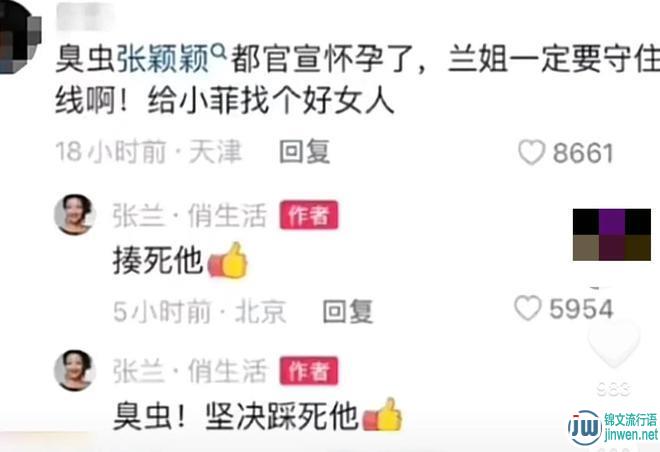This screenshot has width=660, height=452.
Task: Click the search magnifier next to 张颖颖
Action: [218, 52]
